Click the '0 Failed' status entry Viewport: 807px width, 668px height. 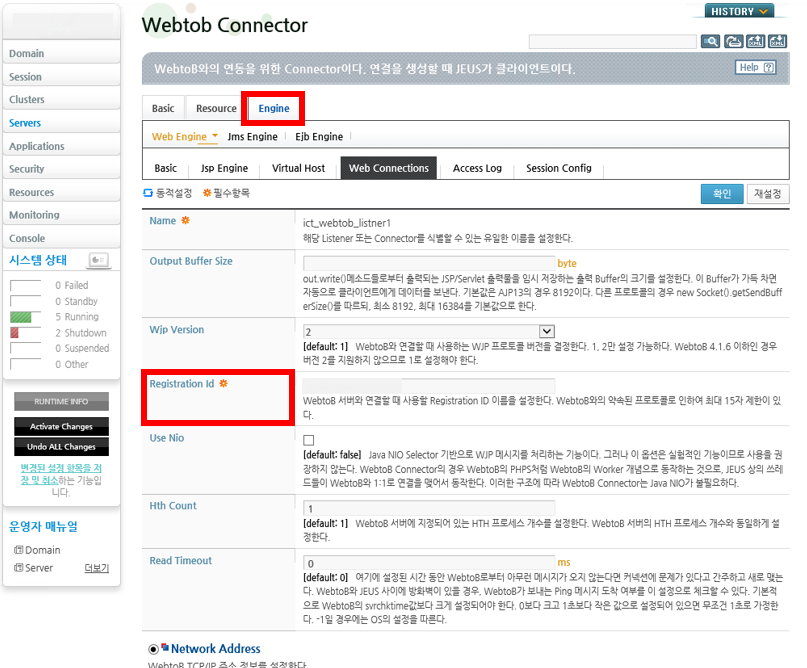pyautogui.click(x=72, y=285)
